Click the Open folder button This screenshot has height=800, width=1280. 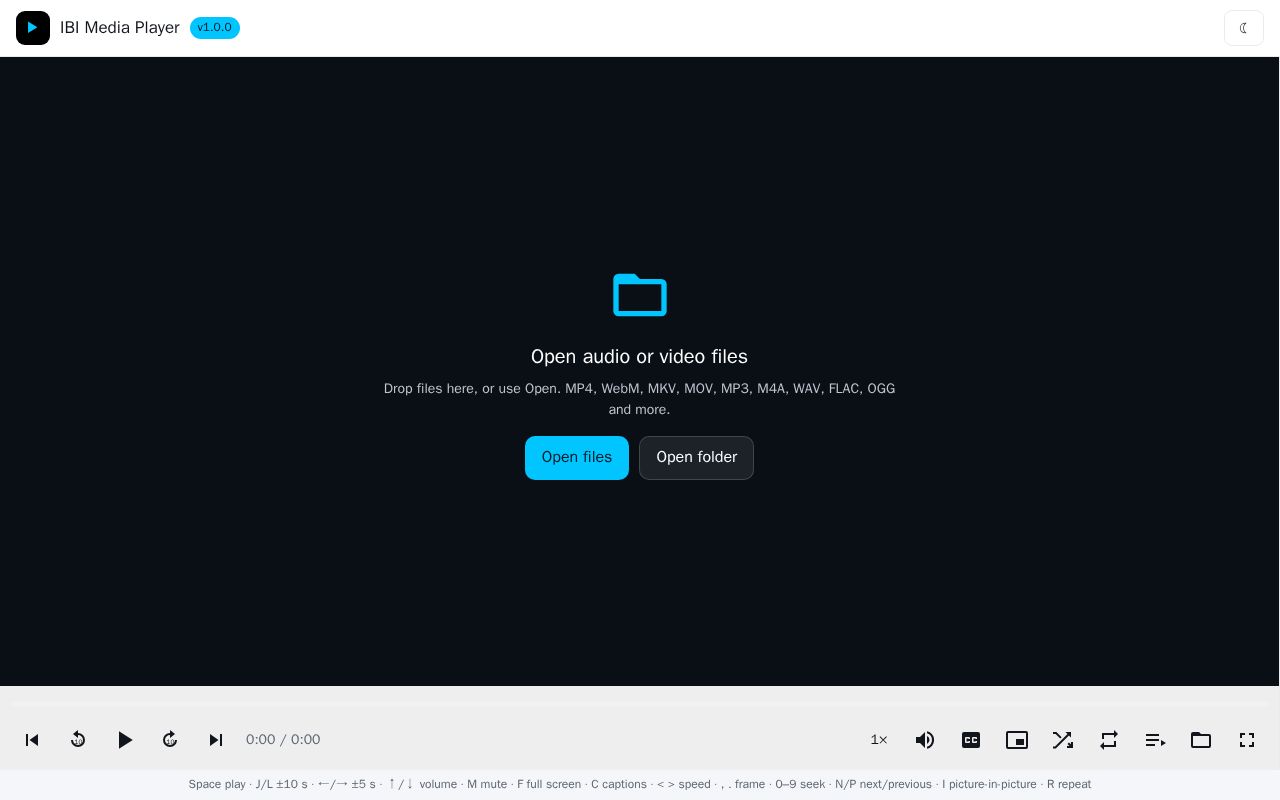tap(696, 458)
